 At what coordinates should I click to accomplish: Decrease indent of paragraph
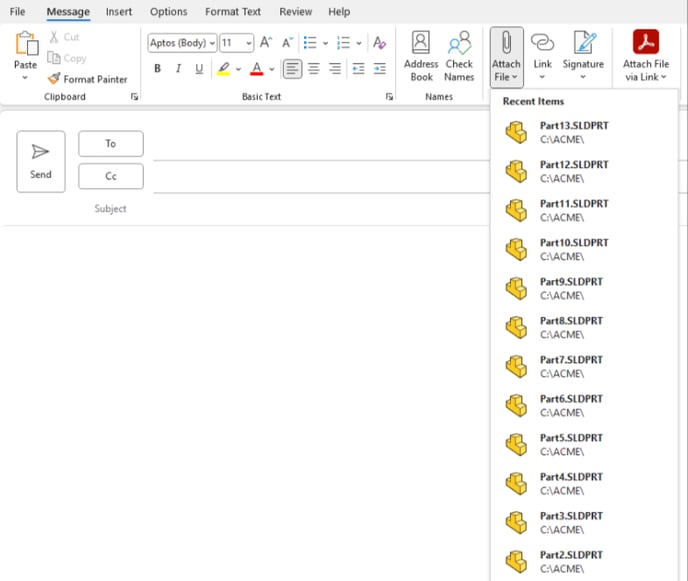[x=358, y=69]
